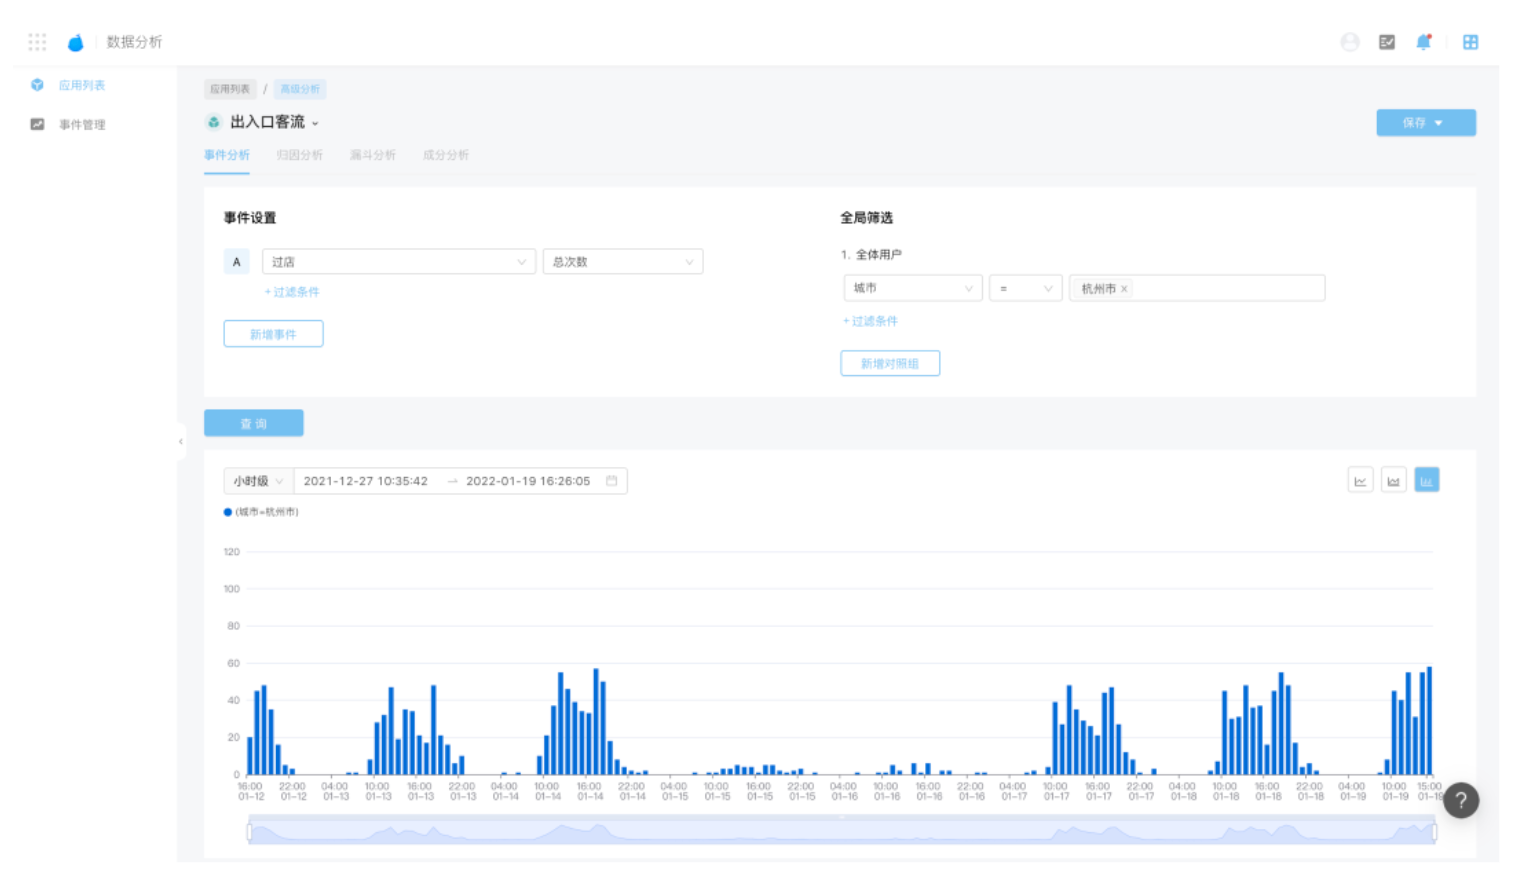Click the help question mark button

click(x=1461, y=800)
